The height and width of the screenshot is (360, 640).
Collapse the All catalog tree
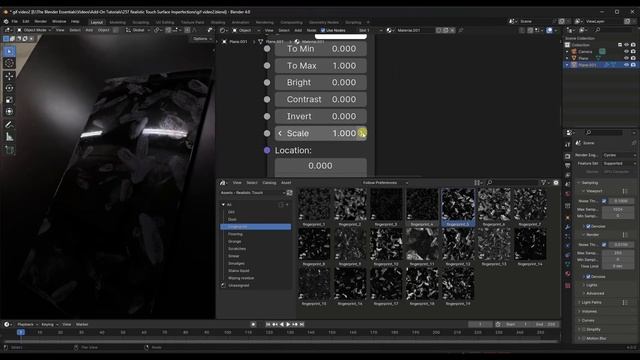point(223,204)
